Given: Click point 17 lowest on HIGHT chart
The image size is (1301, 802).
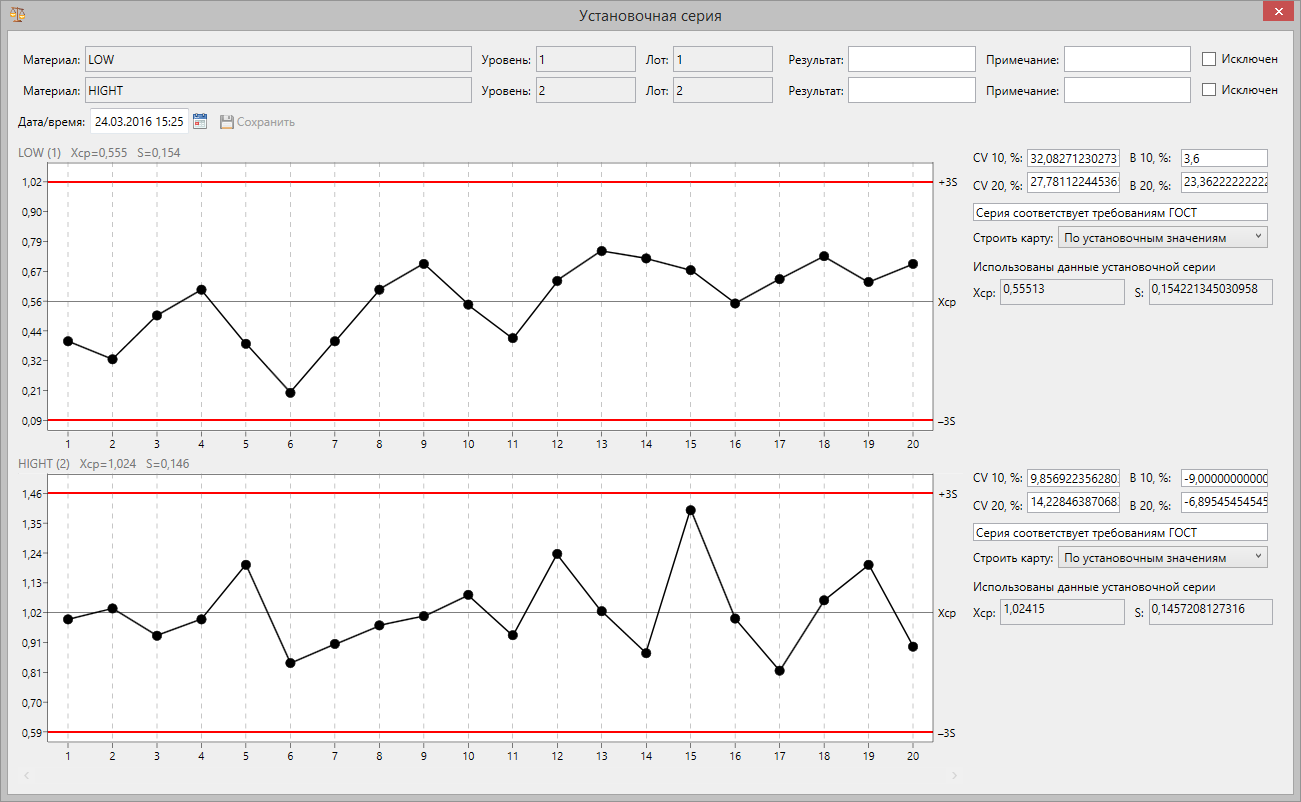Looking at the screenshot, I should pos(780,671).
